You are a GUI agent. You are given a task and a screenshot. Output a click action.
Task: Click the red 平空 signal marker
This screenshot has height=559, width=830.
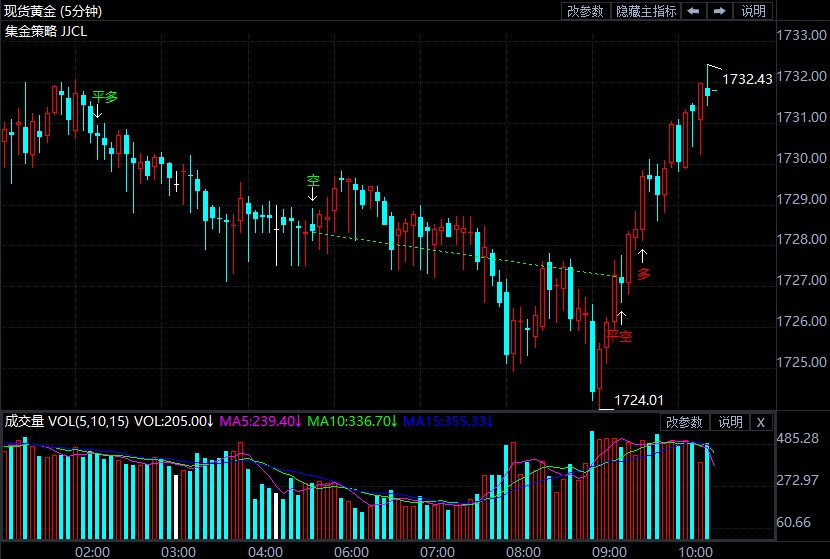(619, 336)
